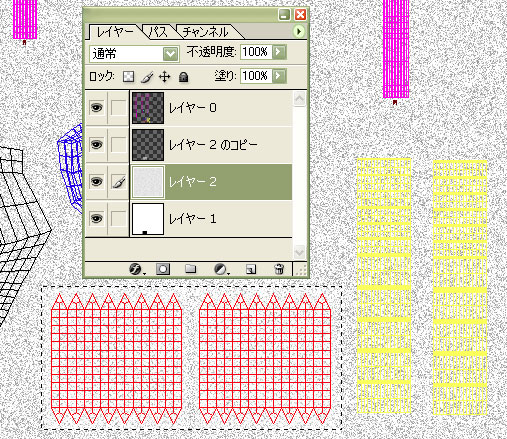Lock position with the move icon
This screenshot has height=439, width=507.
165,77
